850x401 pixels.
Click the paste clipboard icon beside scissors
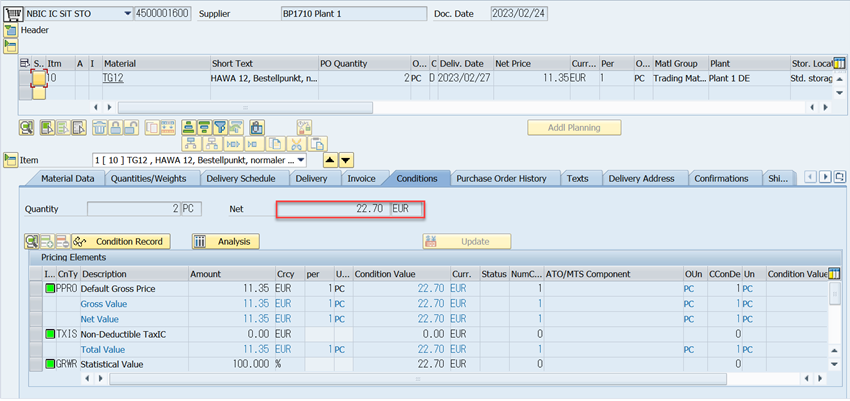coord(318,144)
